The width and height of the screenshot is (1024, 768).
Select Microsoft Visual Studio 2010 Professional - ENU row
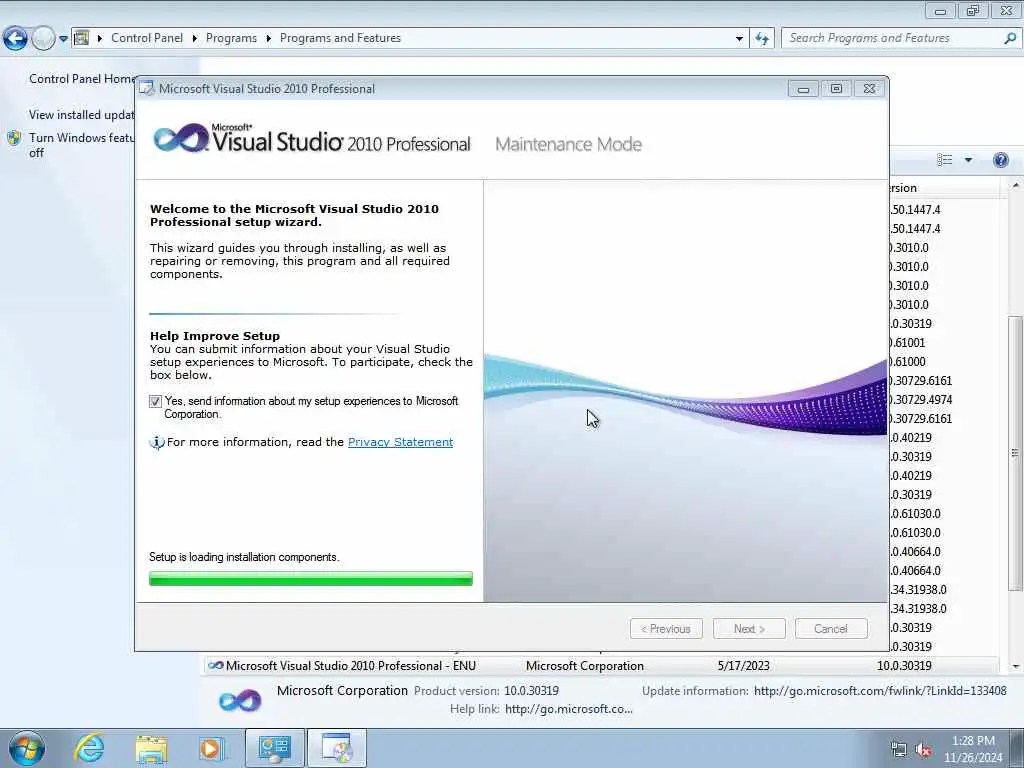click(x=601, y=665)
